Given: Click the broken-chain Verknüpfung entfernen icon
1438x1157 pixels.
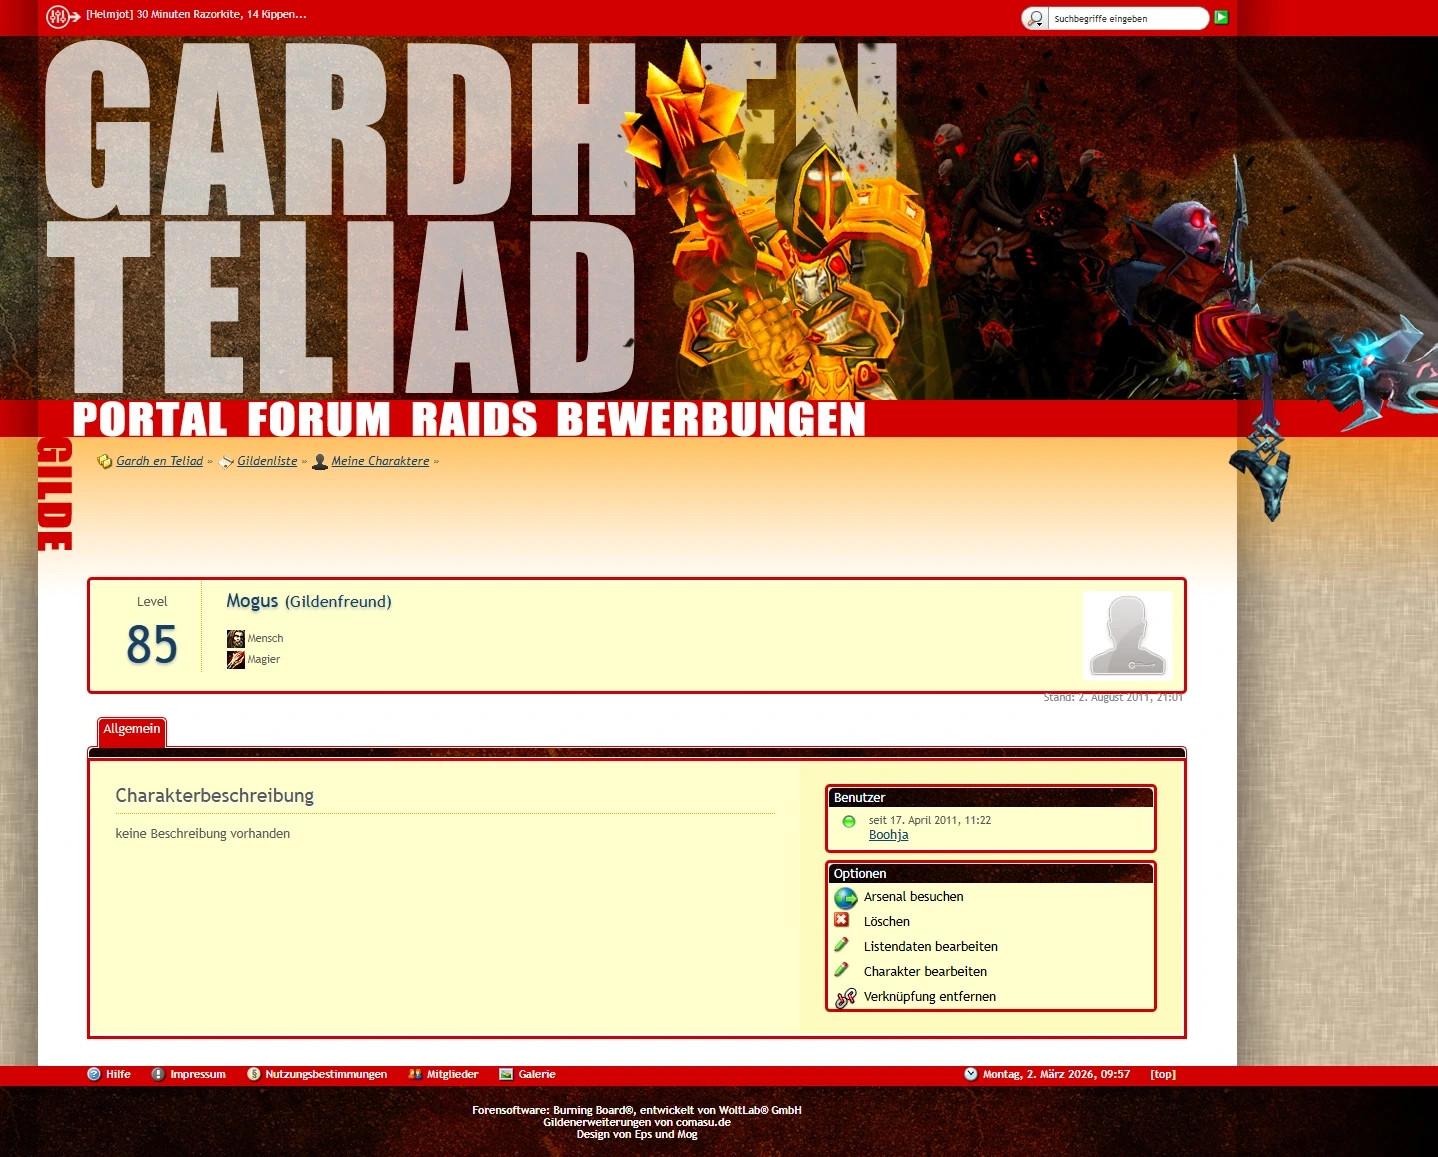Looking at the screenshot, I should tap(846, 997).
